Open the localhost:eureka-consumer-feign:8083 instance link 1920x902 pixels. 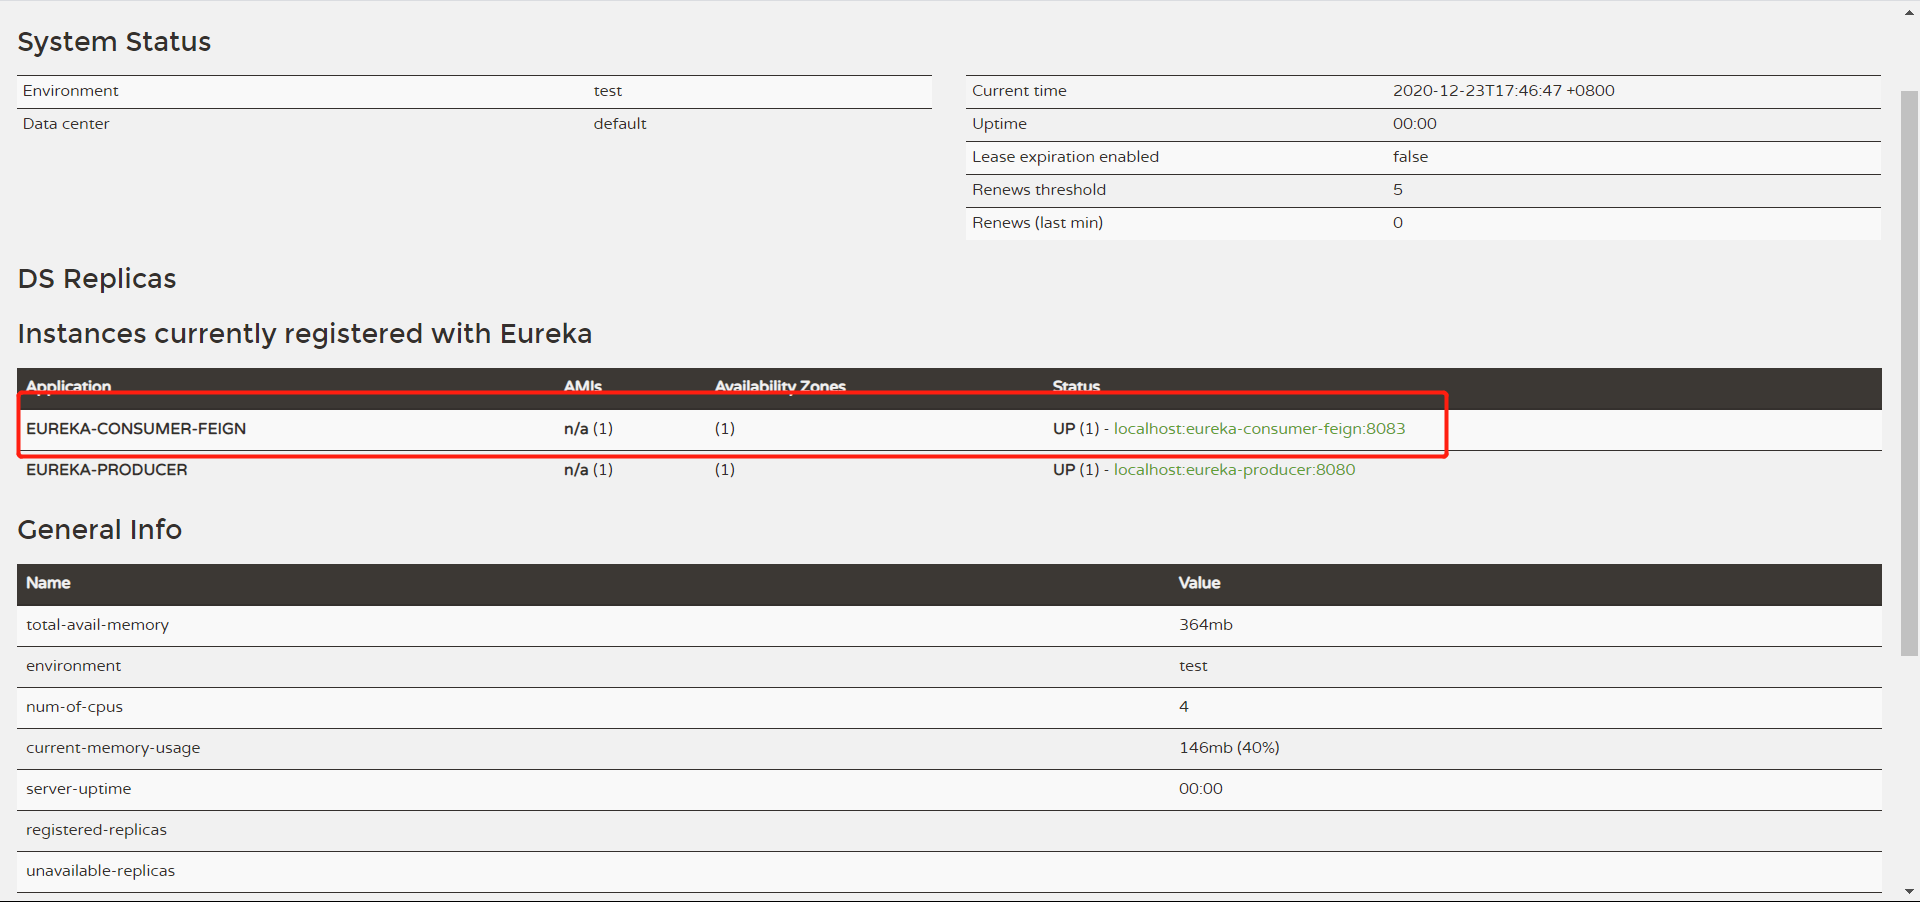(x=1259, y=428)
